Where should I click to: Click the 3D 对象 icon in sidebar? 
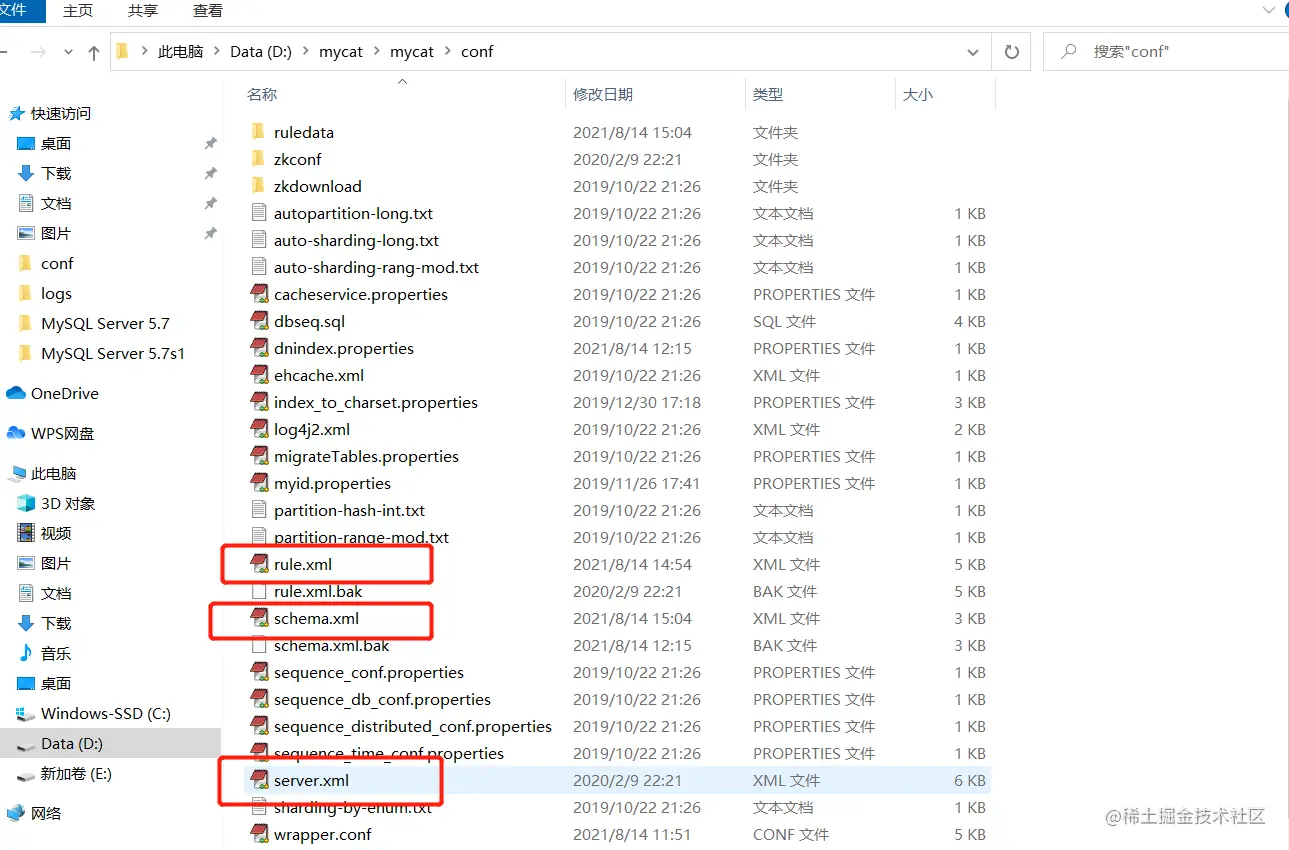[26, 503]
